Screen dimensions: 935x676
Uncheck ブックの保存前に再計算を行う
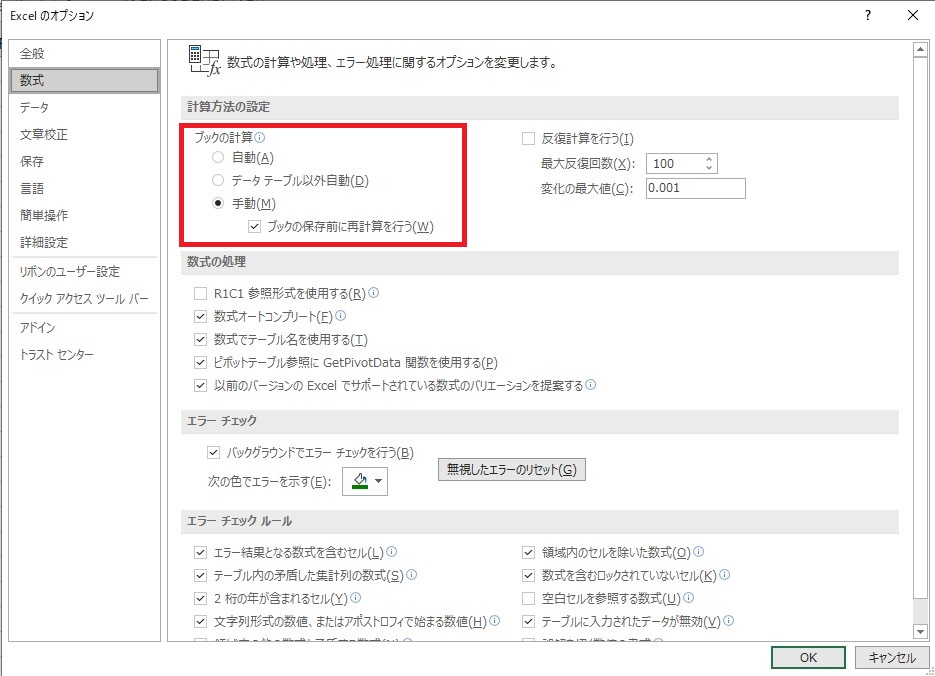tap(255, 227)
